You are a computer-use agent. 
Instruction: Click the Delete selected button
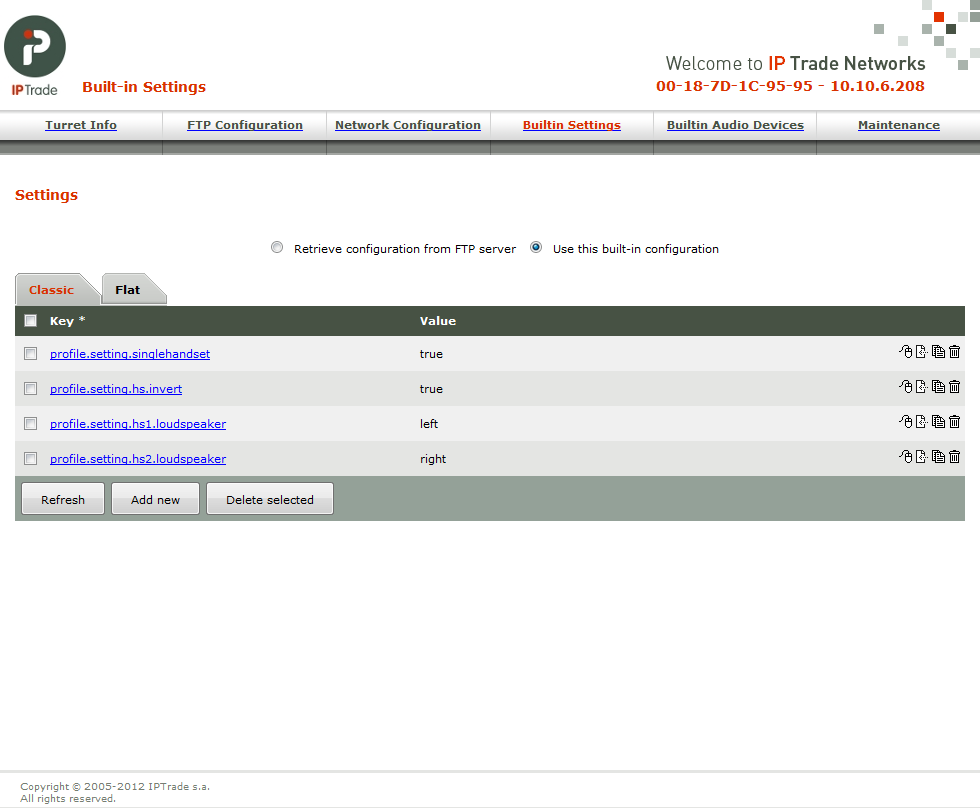(270, 499)
